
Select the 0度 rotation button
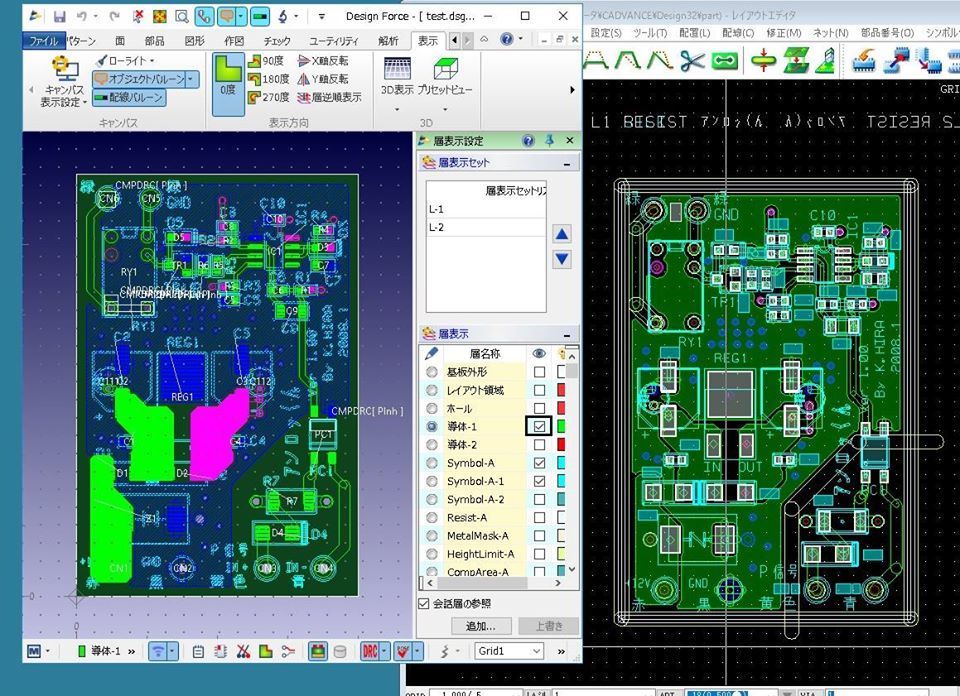[228, 84]
